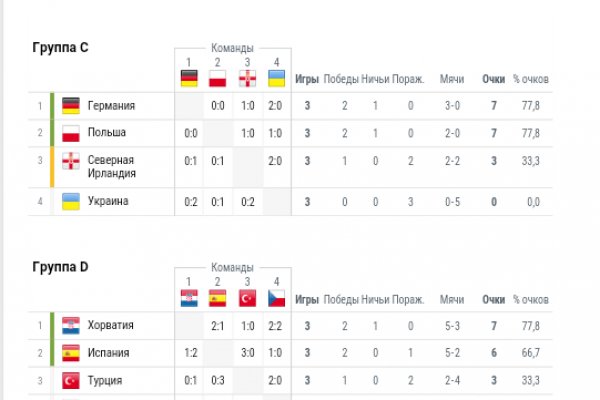Click the flag beside Турция team row
Viewport: 600px width, 400px height.
click(71, 380)
